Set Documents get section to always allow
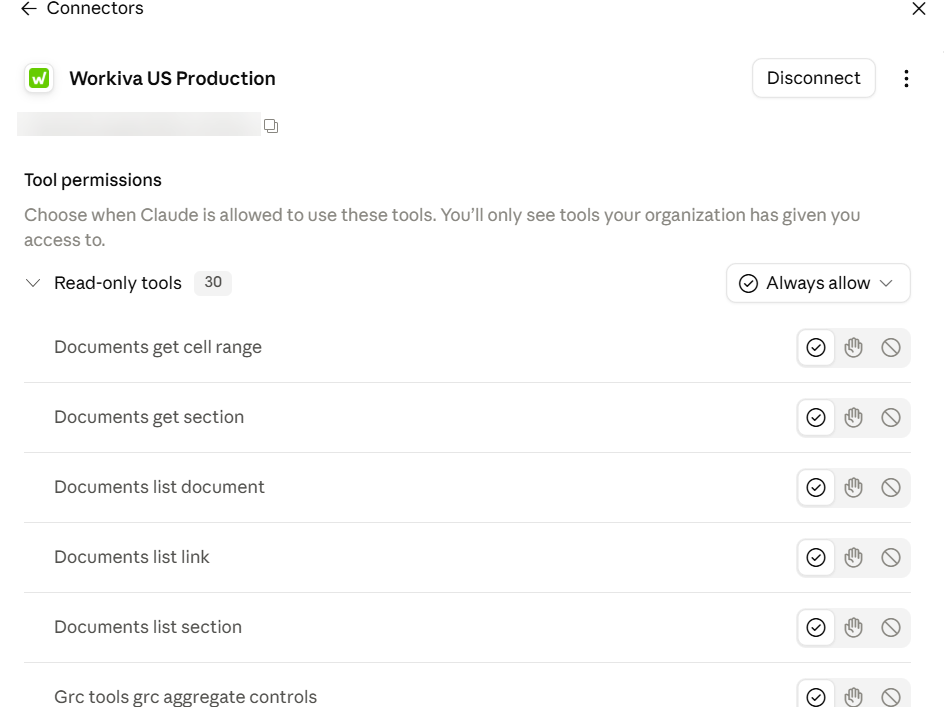944x707 pixels. point(816,417)
